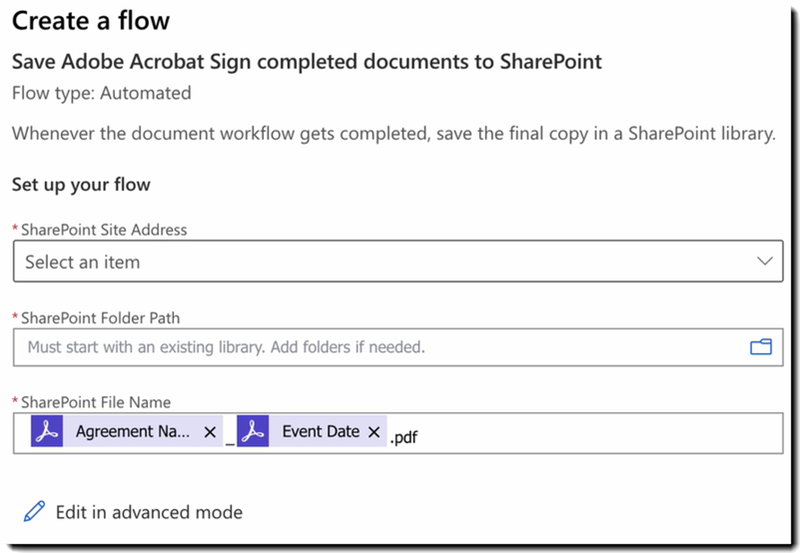Click the Adobe Acrobat icon on Agreement Name token
The height and width of the screenshot is (553, 800).
47,432
